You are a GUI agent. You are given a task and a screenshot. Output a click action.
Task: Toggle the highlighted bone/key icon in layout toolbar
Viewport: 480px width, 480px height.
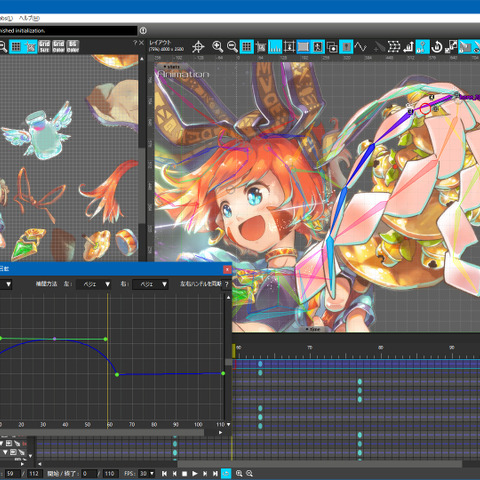coord(422,47)
